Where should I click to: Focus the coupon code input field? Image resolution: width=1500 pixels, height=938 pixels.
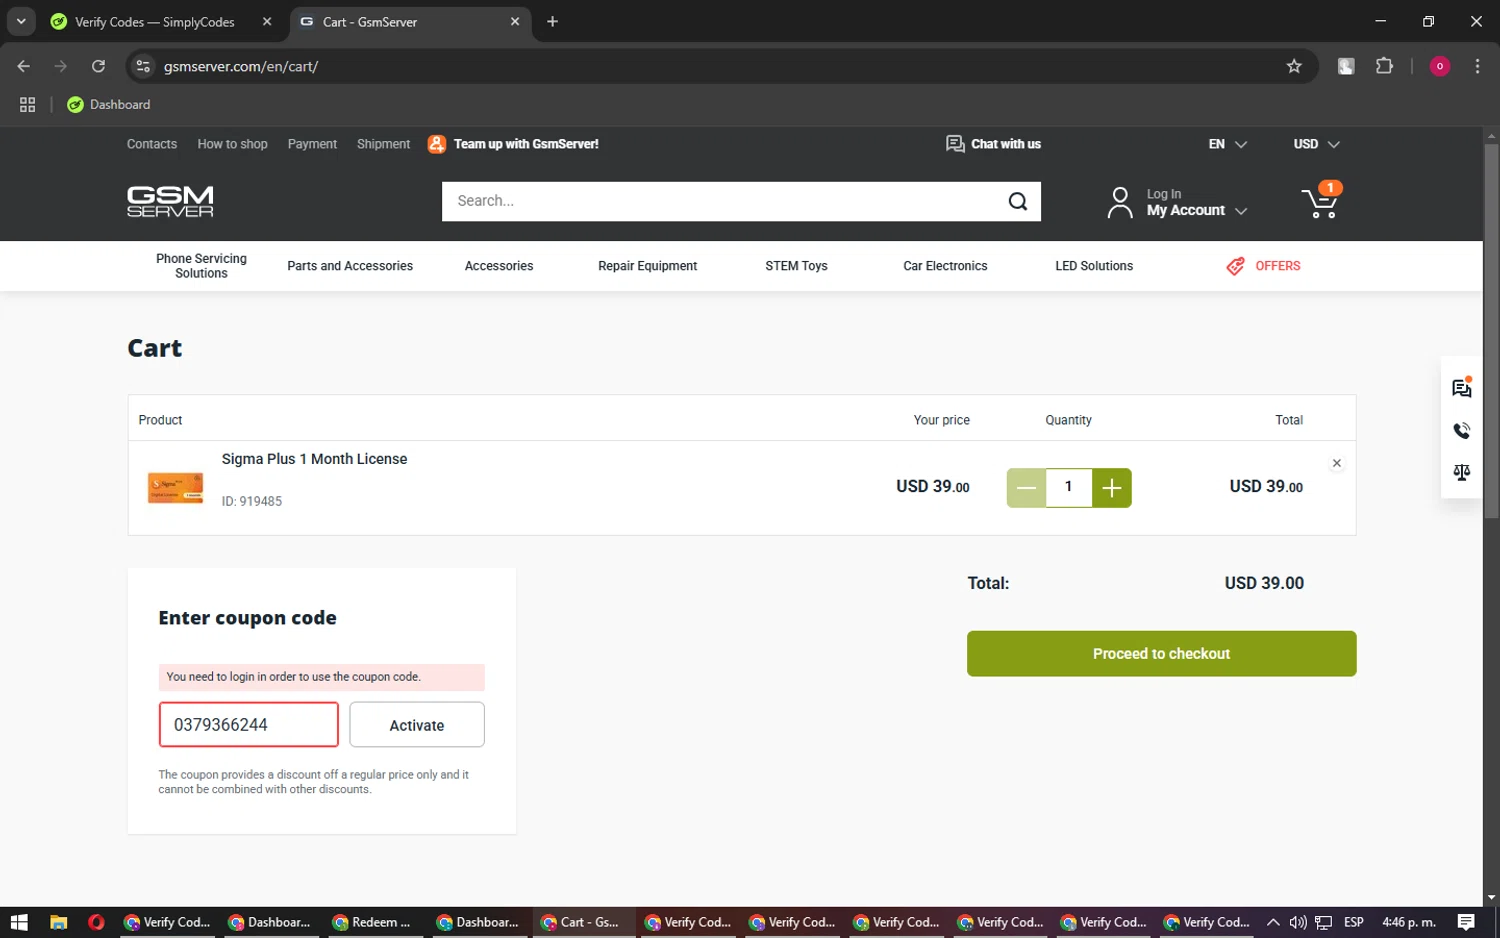(x=248, y=724)
